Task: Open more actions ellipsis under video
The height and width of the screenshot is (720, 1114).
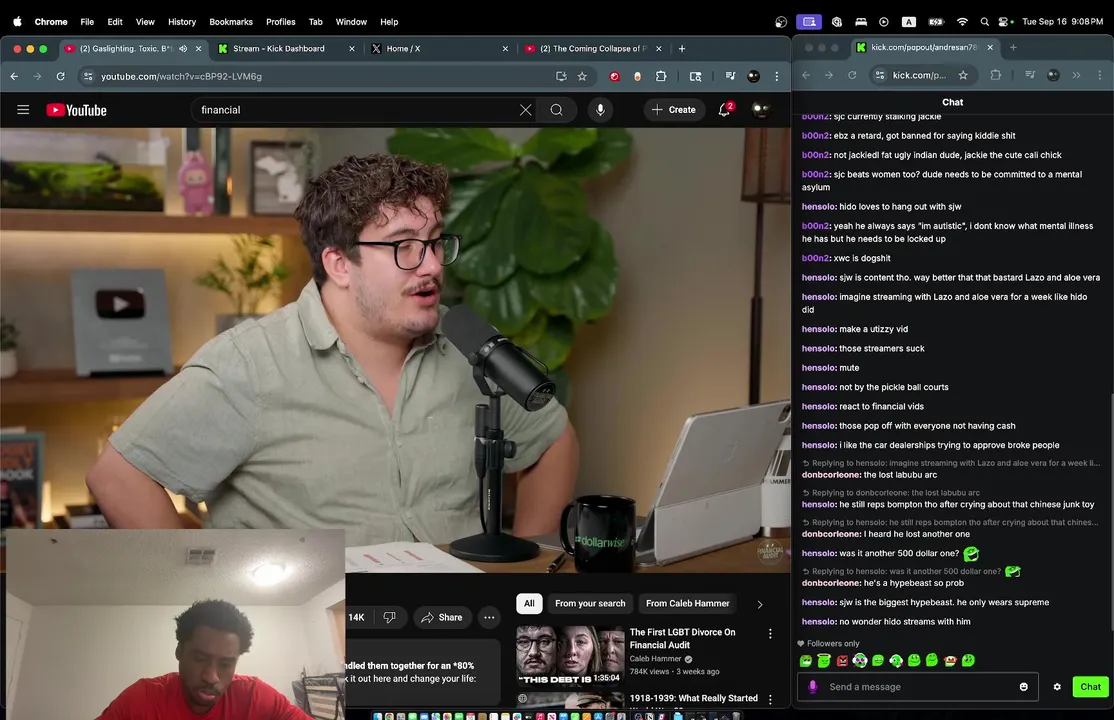Action: 490,617
